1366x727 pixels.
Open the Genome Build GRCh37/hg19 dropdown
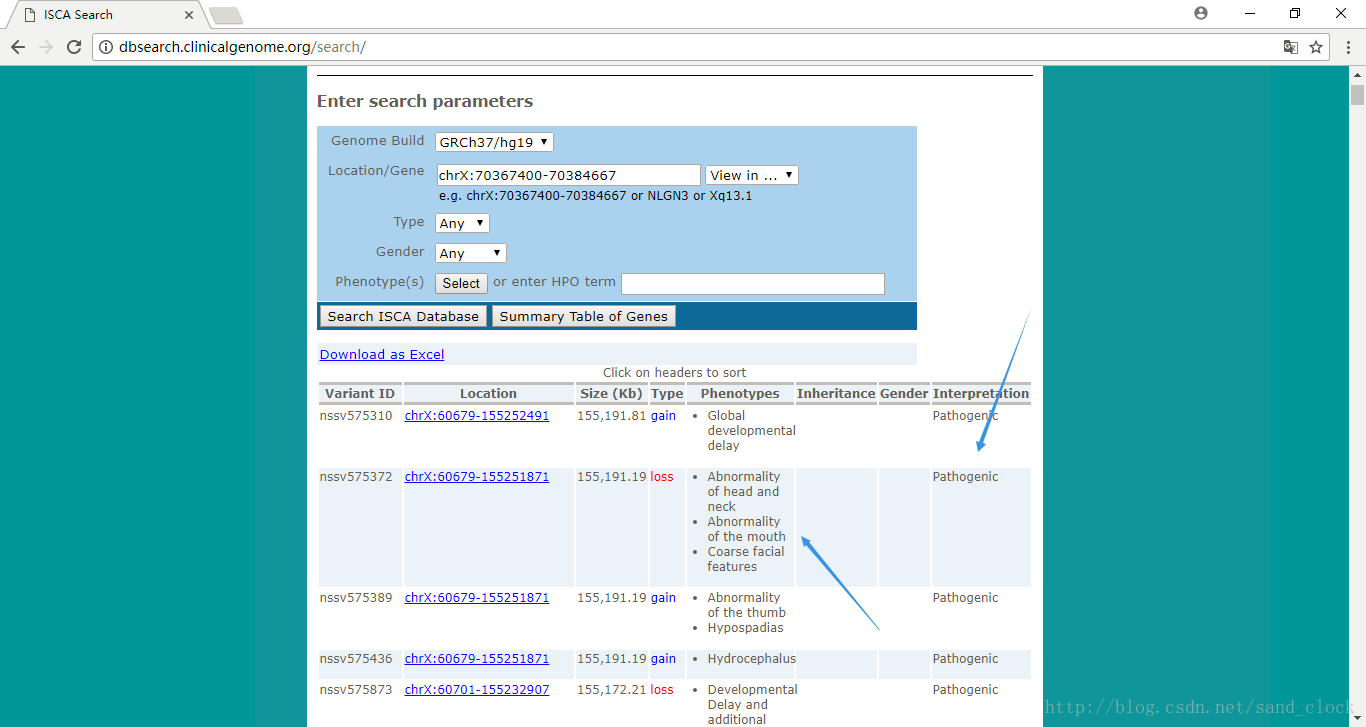coord(494,142)
